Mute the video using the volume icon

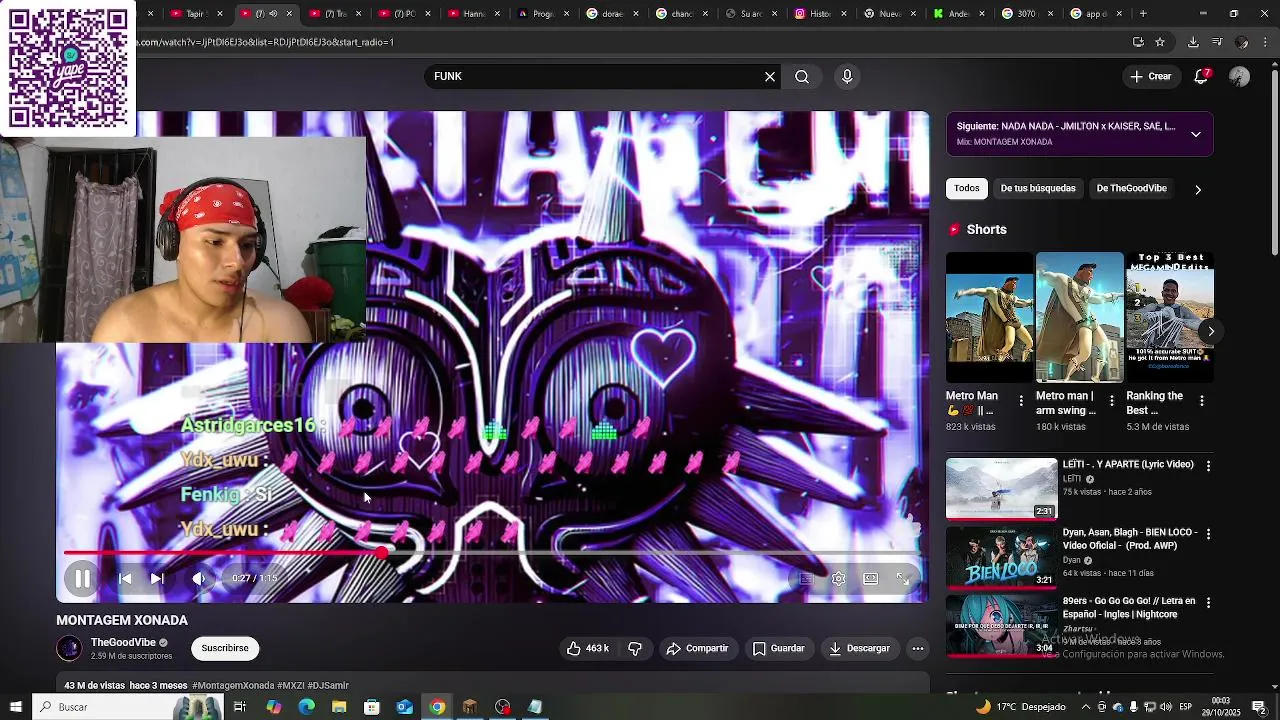[x=199, y=578]
